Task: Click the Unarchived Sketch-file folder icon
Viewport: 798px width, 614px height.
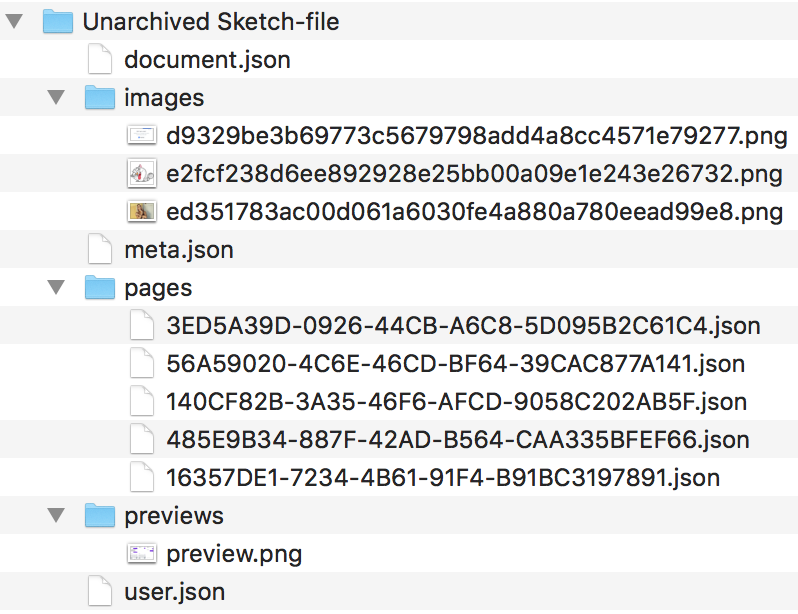Action: click(x=58, y=21)
